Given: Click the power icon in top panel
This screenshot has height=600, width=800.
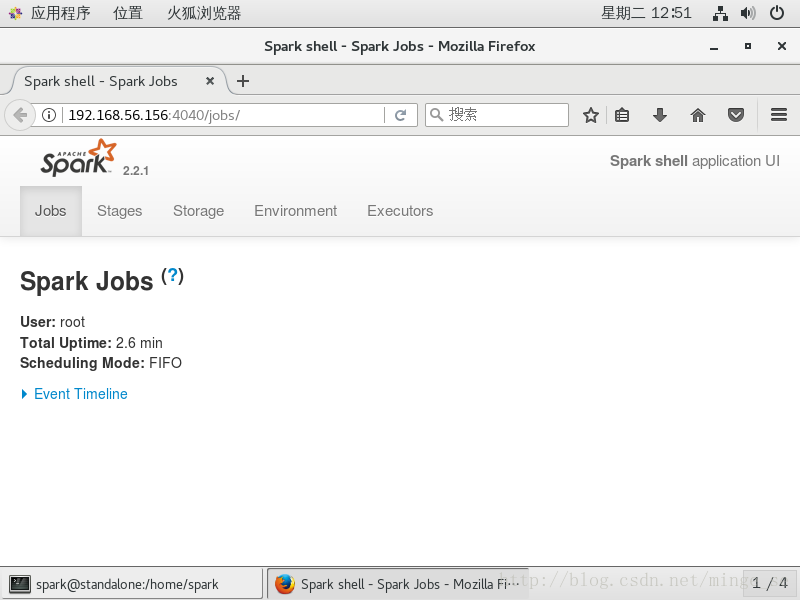Looking at the screenshot, I should point(777,13).
